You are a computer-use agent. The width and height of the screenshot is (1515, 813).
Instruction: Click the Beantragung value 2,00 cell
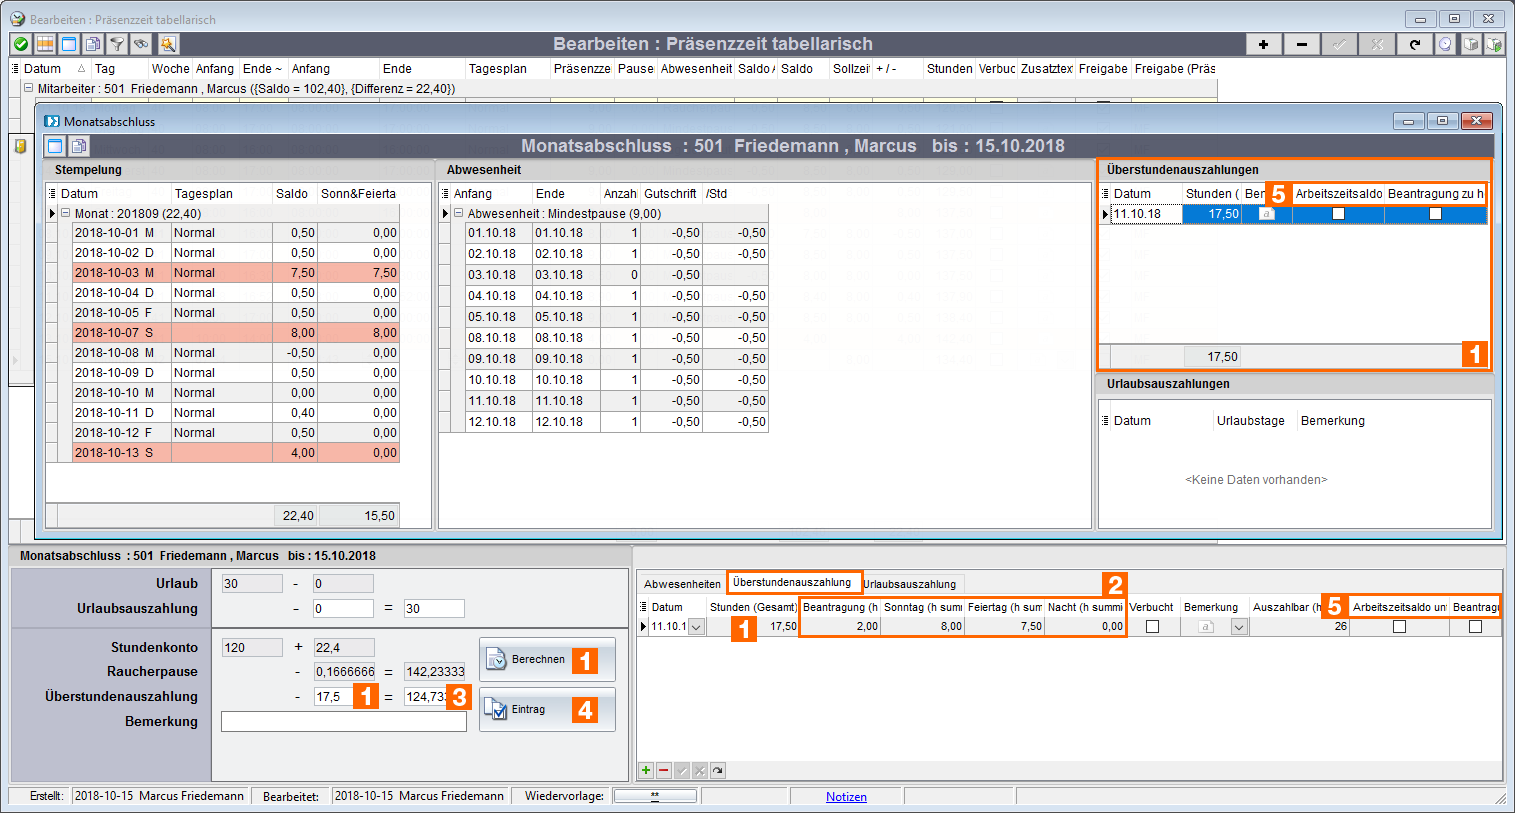coord(840,627)
